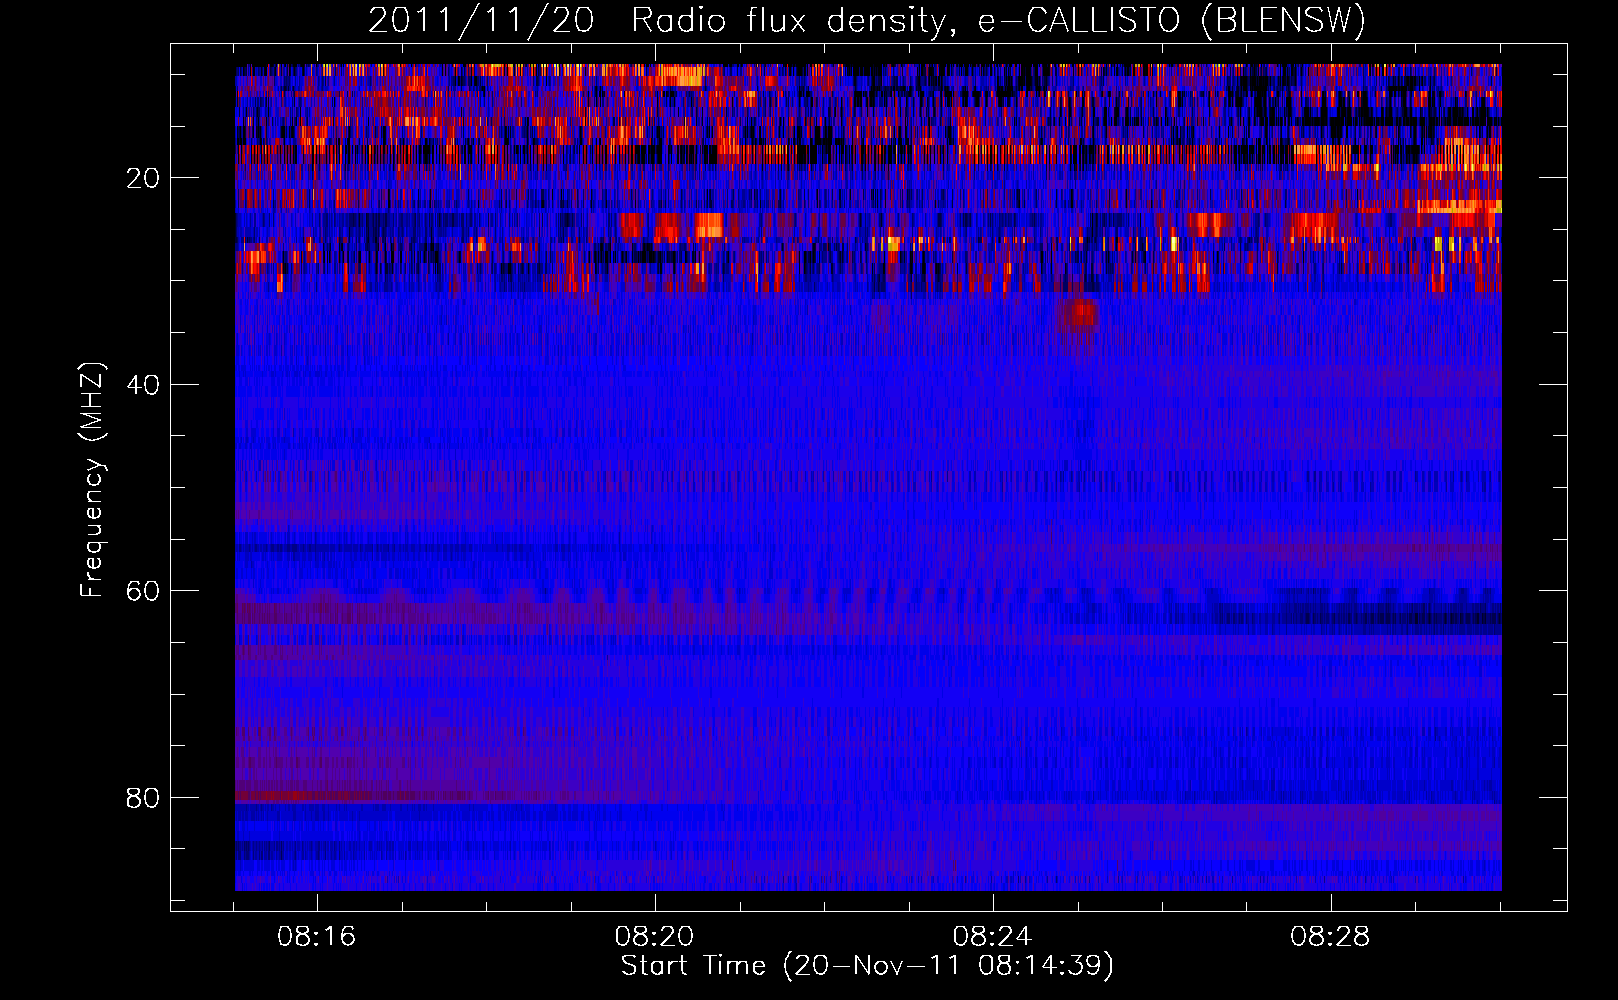Click the '20' frequency axis label
This screenshot has height=1000, width=1618.
pos(144,178)
